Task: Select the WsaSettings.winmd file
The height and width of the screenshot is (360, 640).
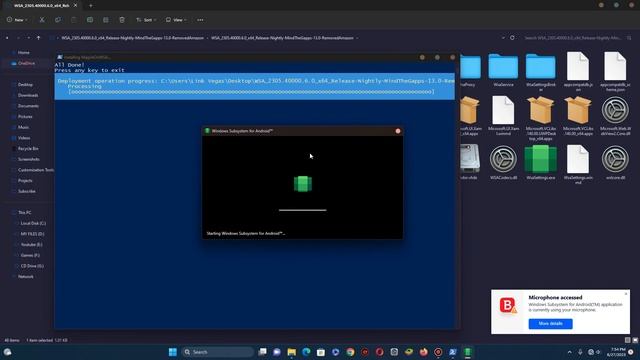Action: pos(578,164)
